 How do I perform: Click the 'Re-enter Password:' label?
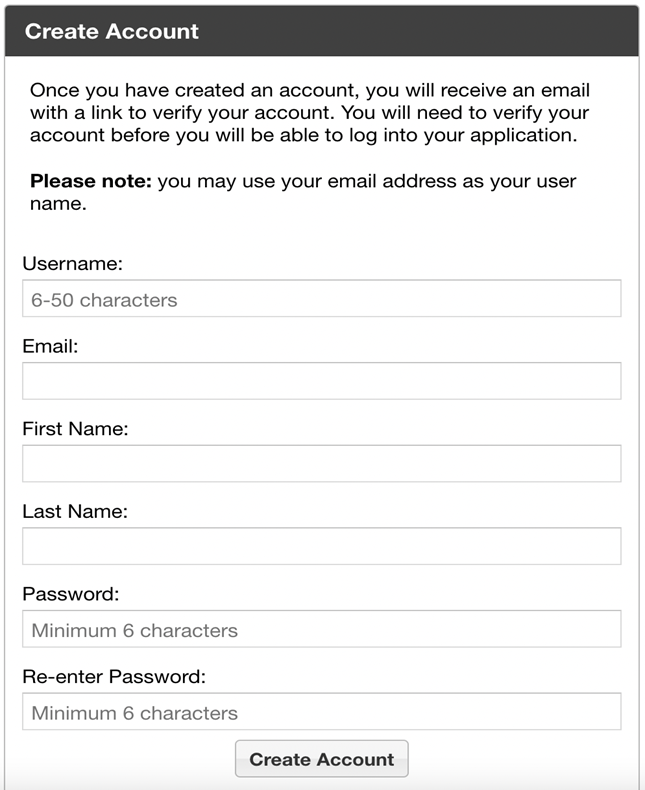(x=114, y=677)
